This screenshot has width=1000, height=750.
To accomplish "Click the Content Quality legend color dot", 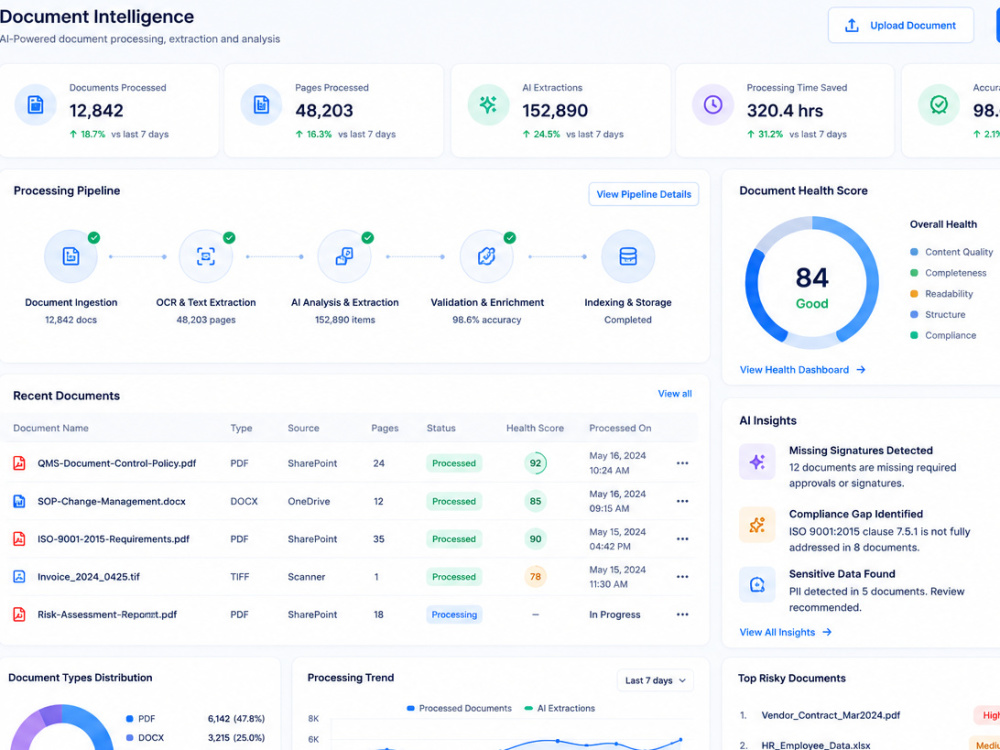I will (x=914, y=252).
